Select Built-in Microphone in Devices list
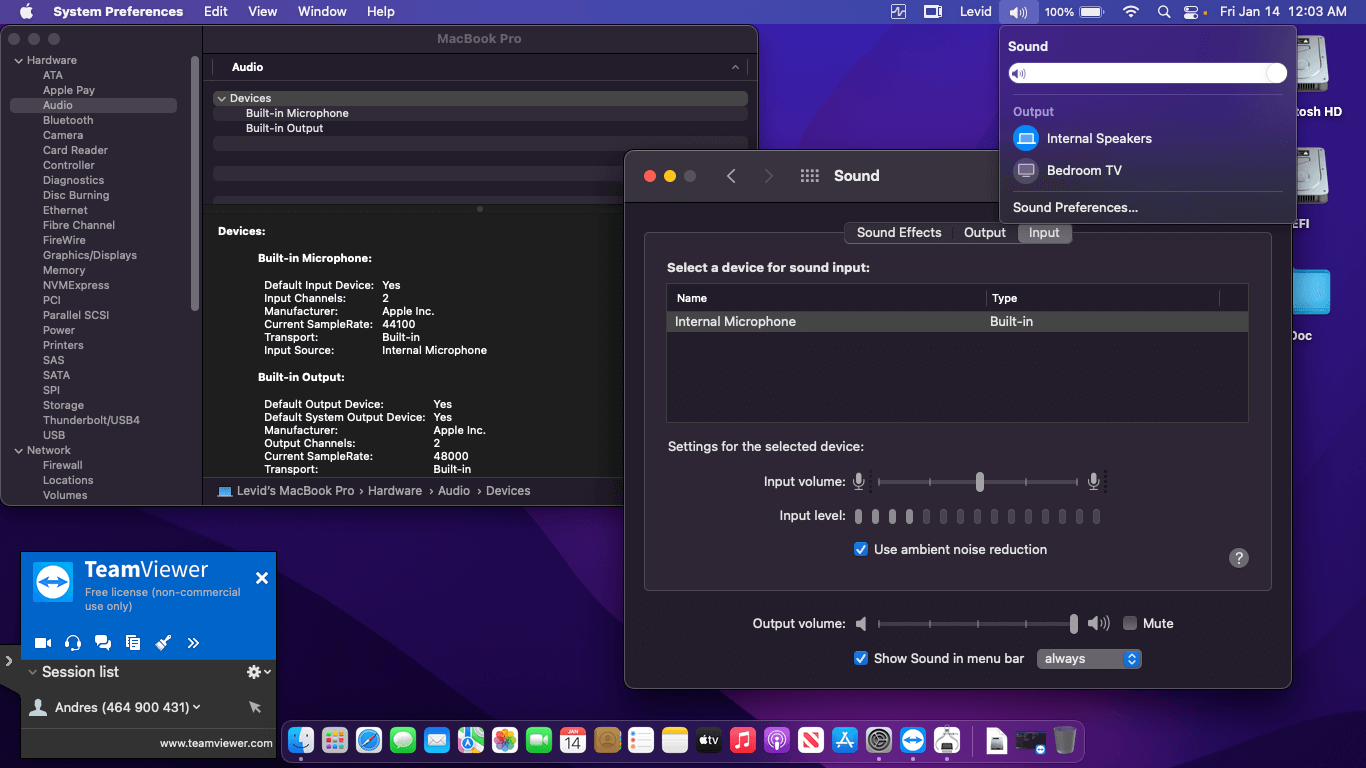 pos(297,114)
